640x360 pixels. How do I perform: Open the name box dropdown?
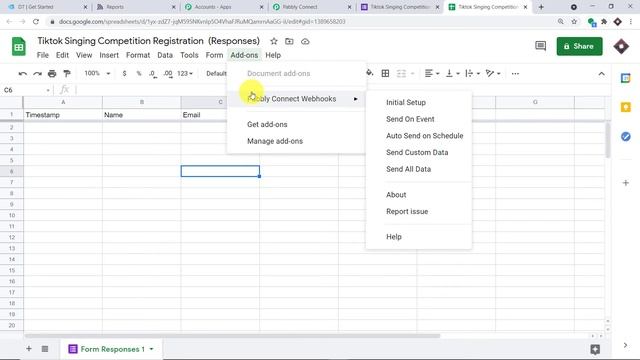pos(48,90)
